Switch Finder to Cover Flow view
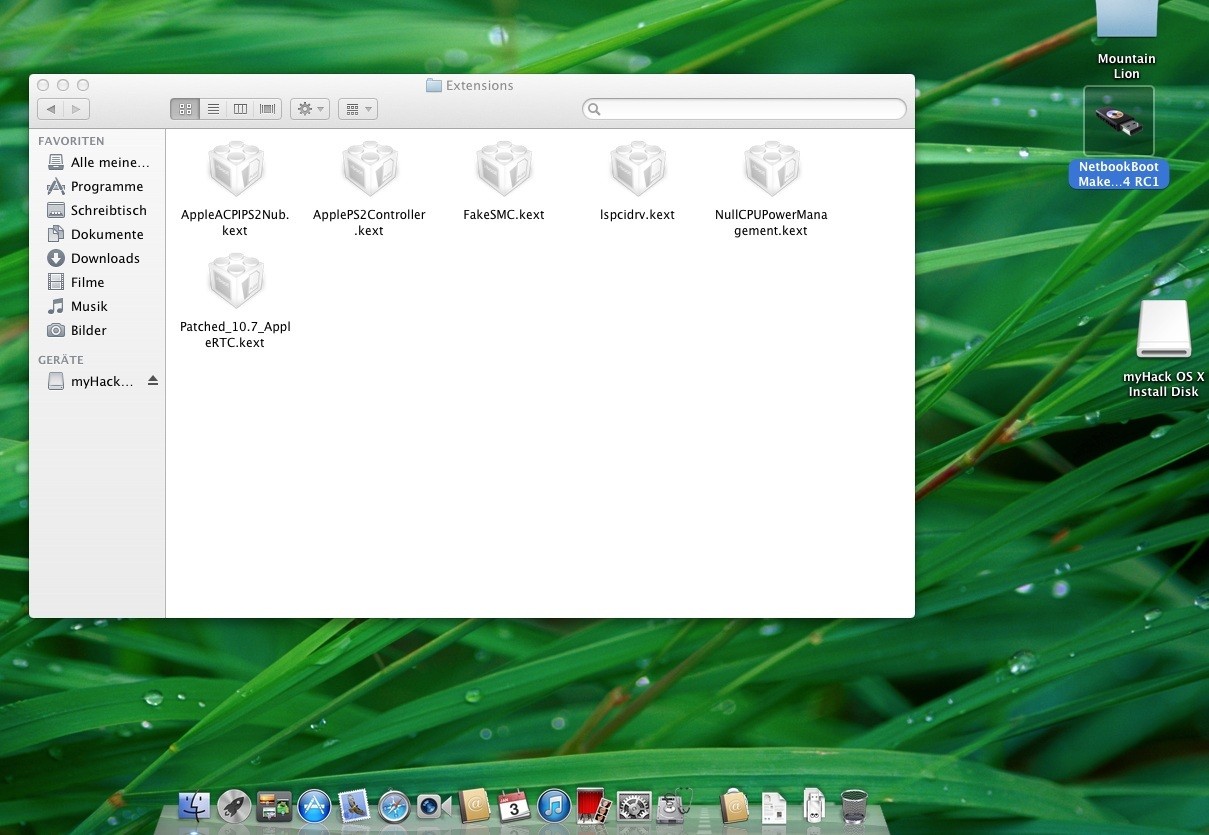This screenshot has width=1209, height=835. point(267,109)
